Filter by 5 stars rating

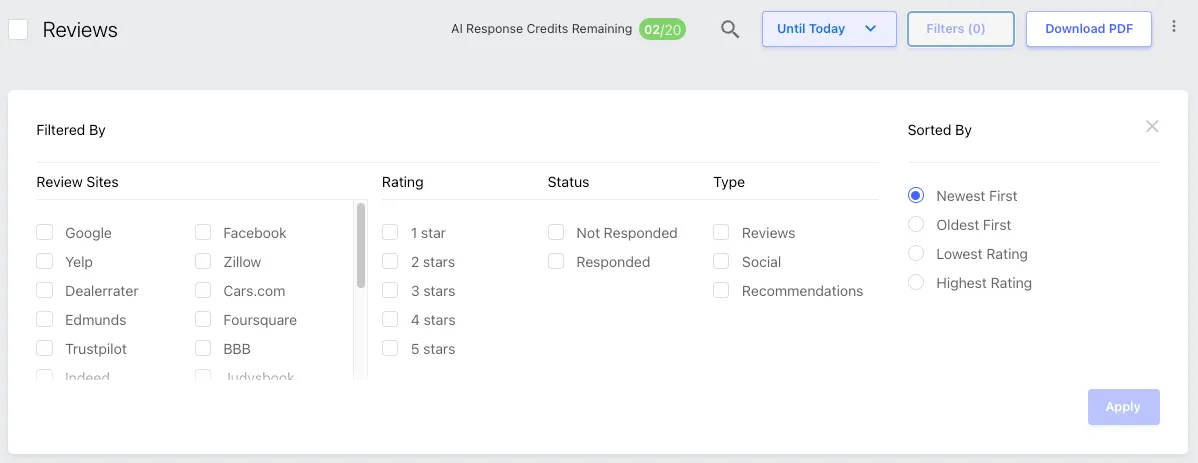tap(390, 348)
